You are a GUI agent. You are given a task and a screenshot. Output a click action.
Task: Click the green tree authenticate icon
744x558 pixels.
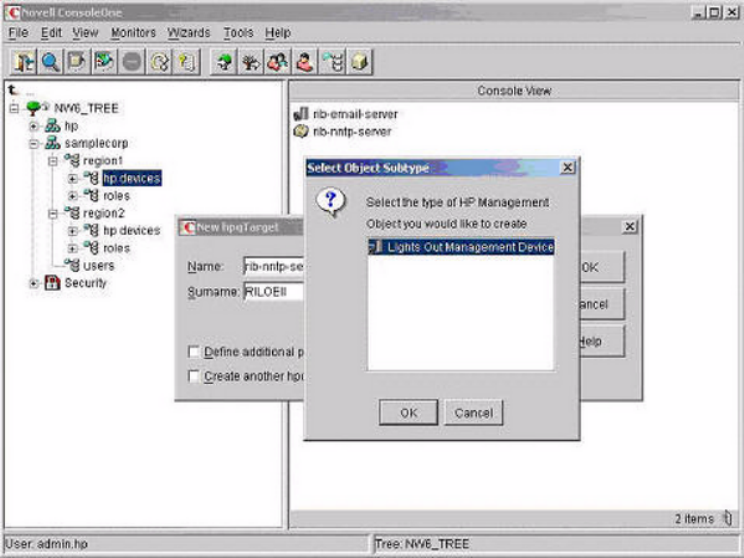tap(224, 62)
